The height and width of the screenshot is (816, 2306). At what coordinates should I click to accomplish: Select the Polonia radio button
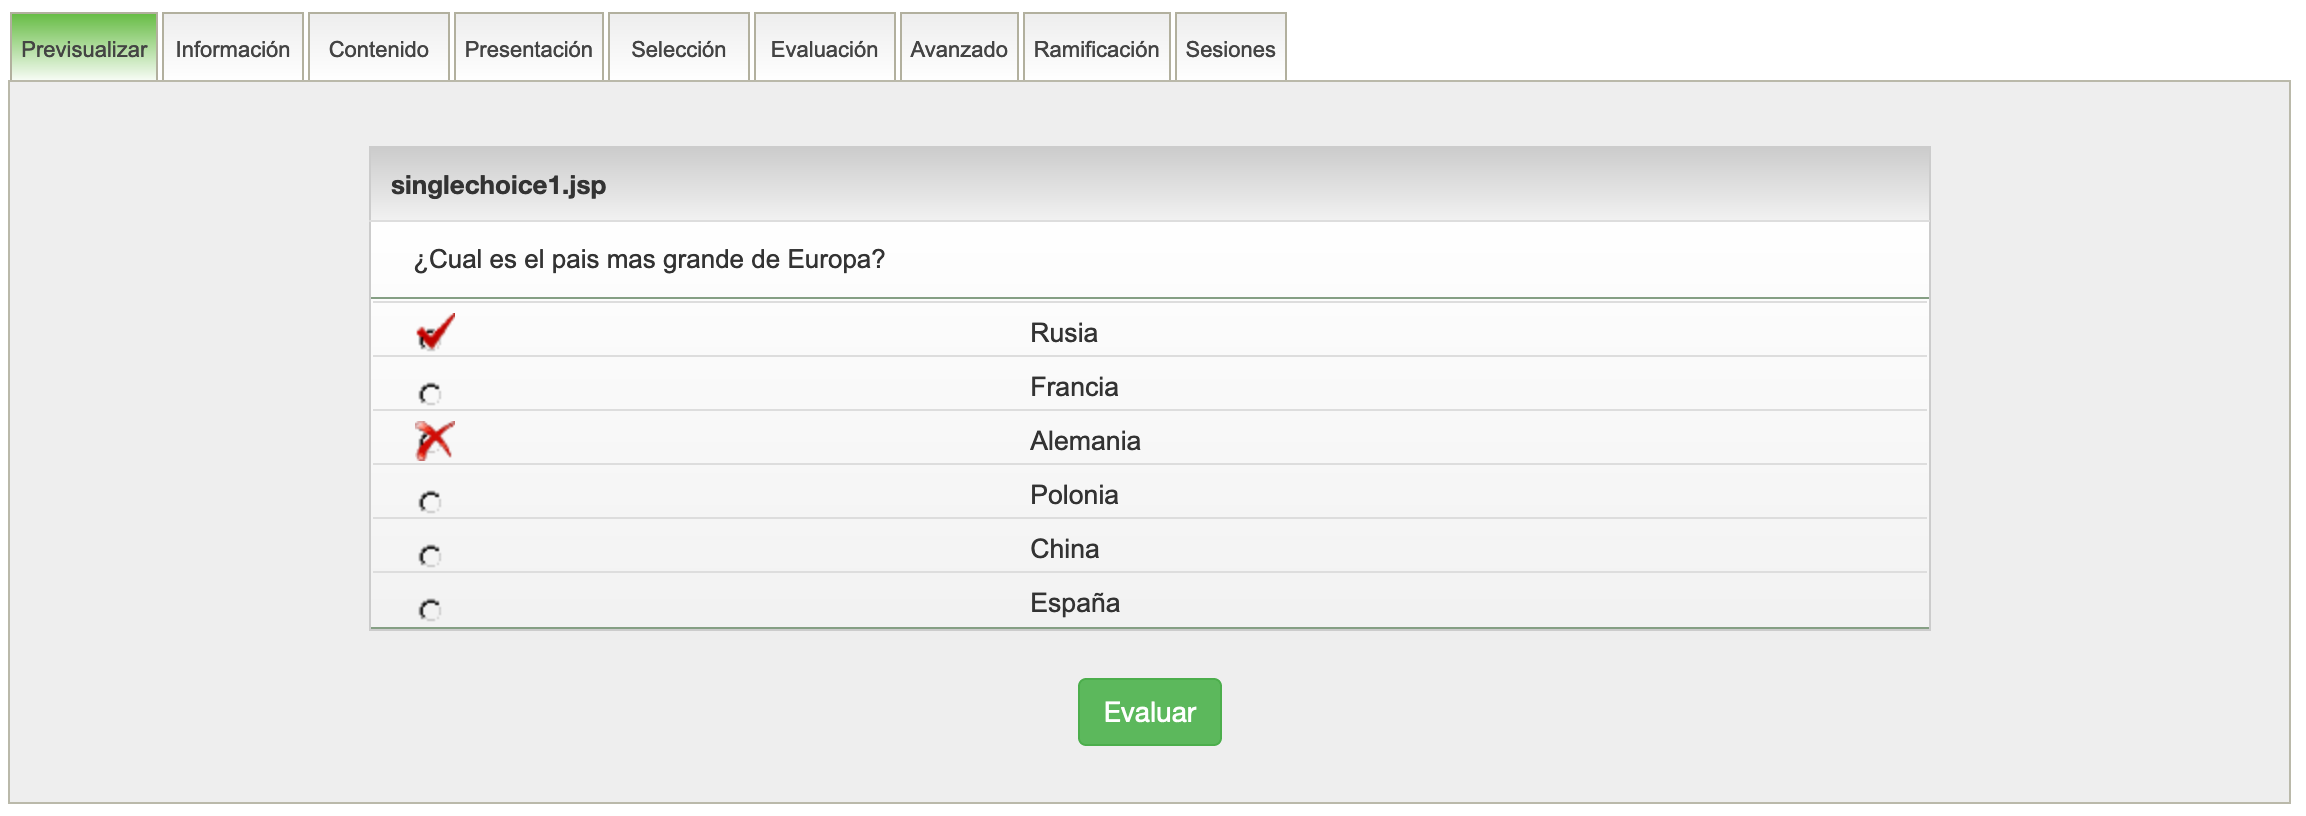click(430, 502)
